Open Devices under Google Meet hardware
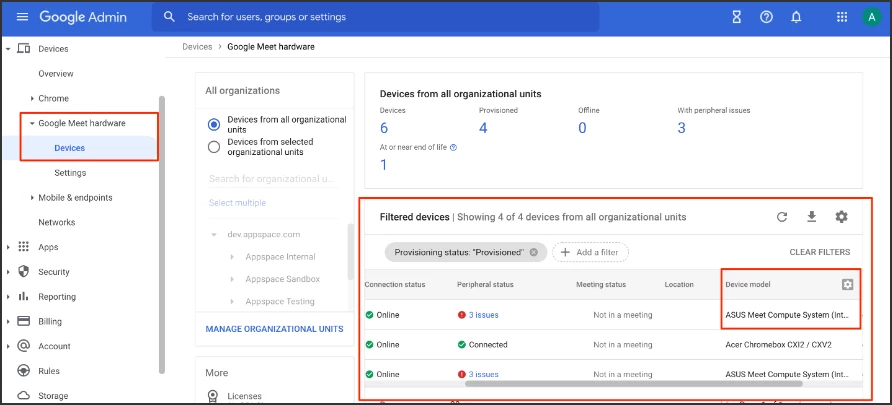The image size is (892, 405). [x=69, y=148]
